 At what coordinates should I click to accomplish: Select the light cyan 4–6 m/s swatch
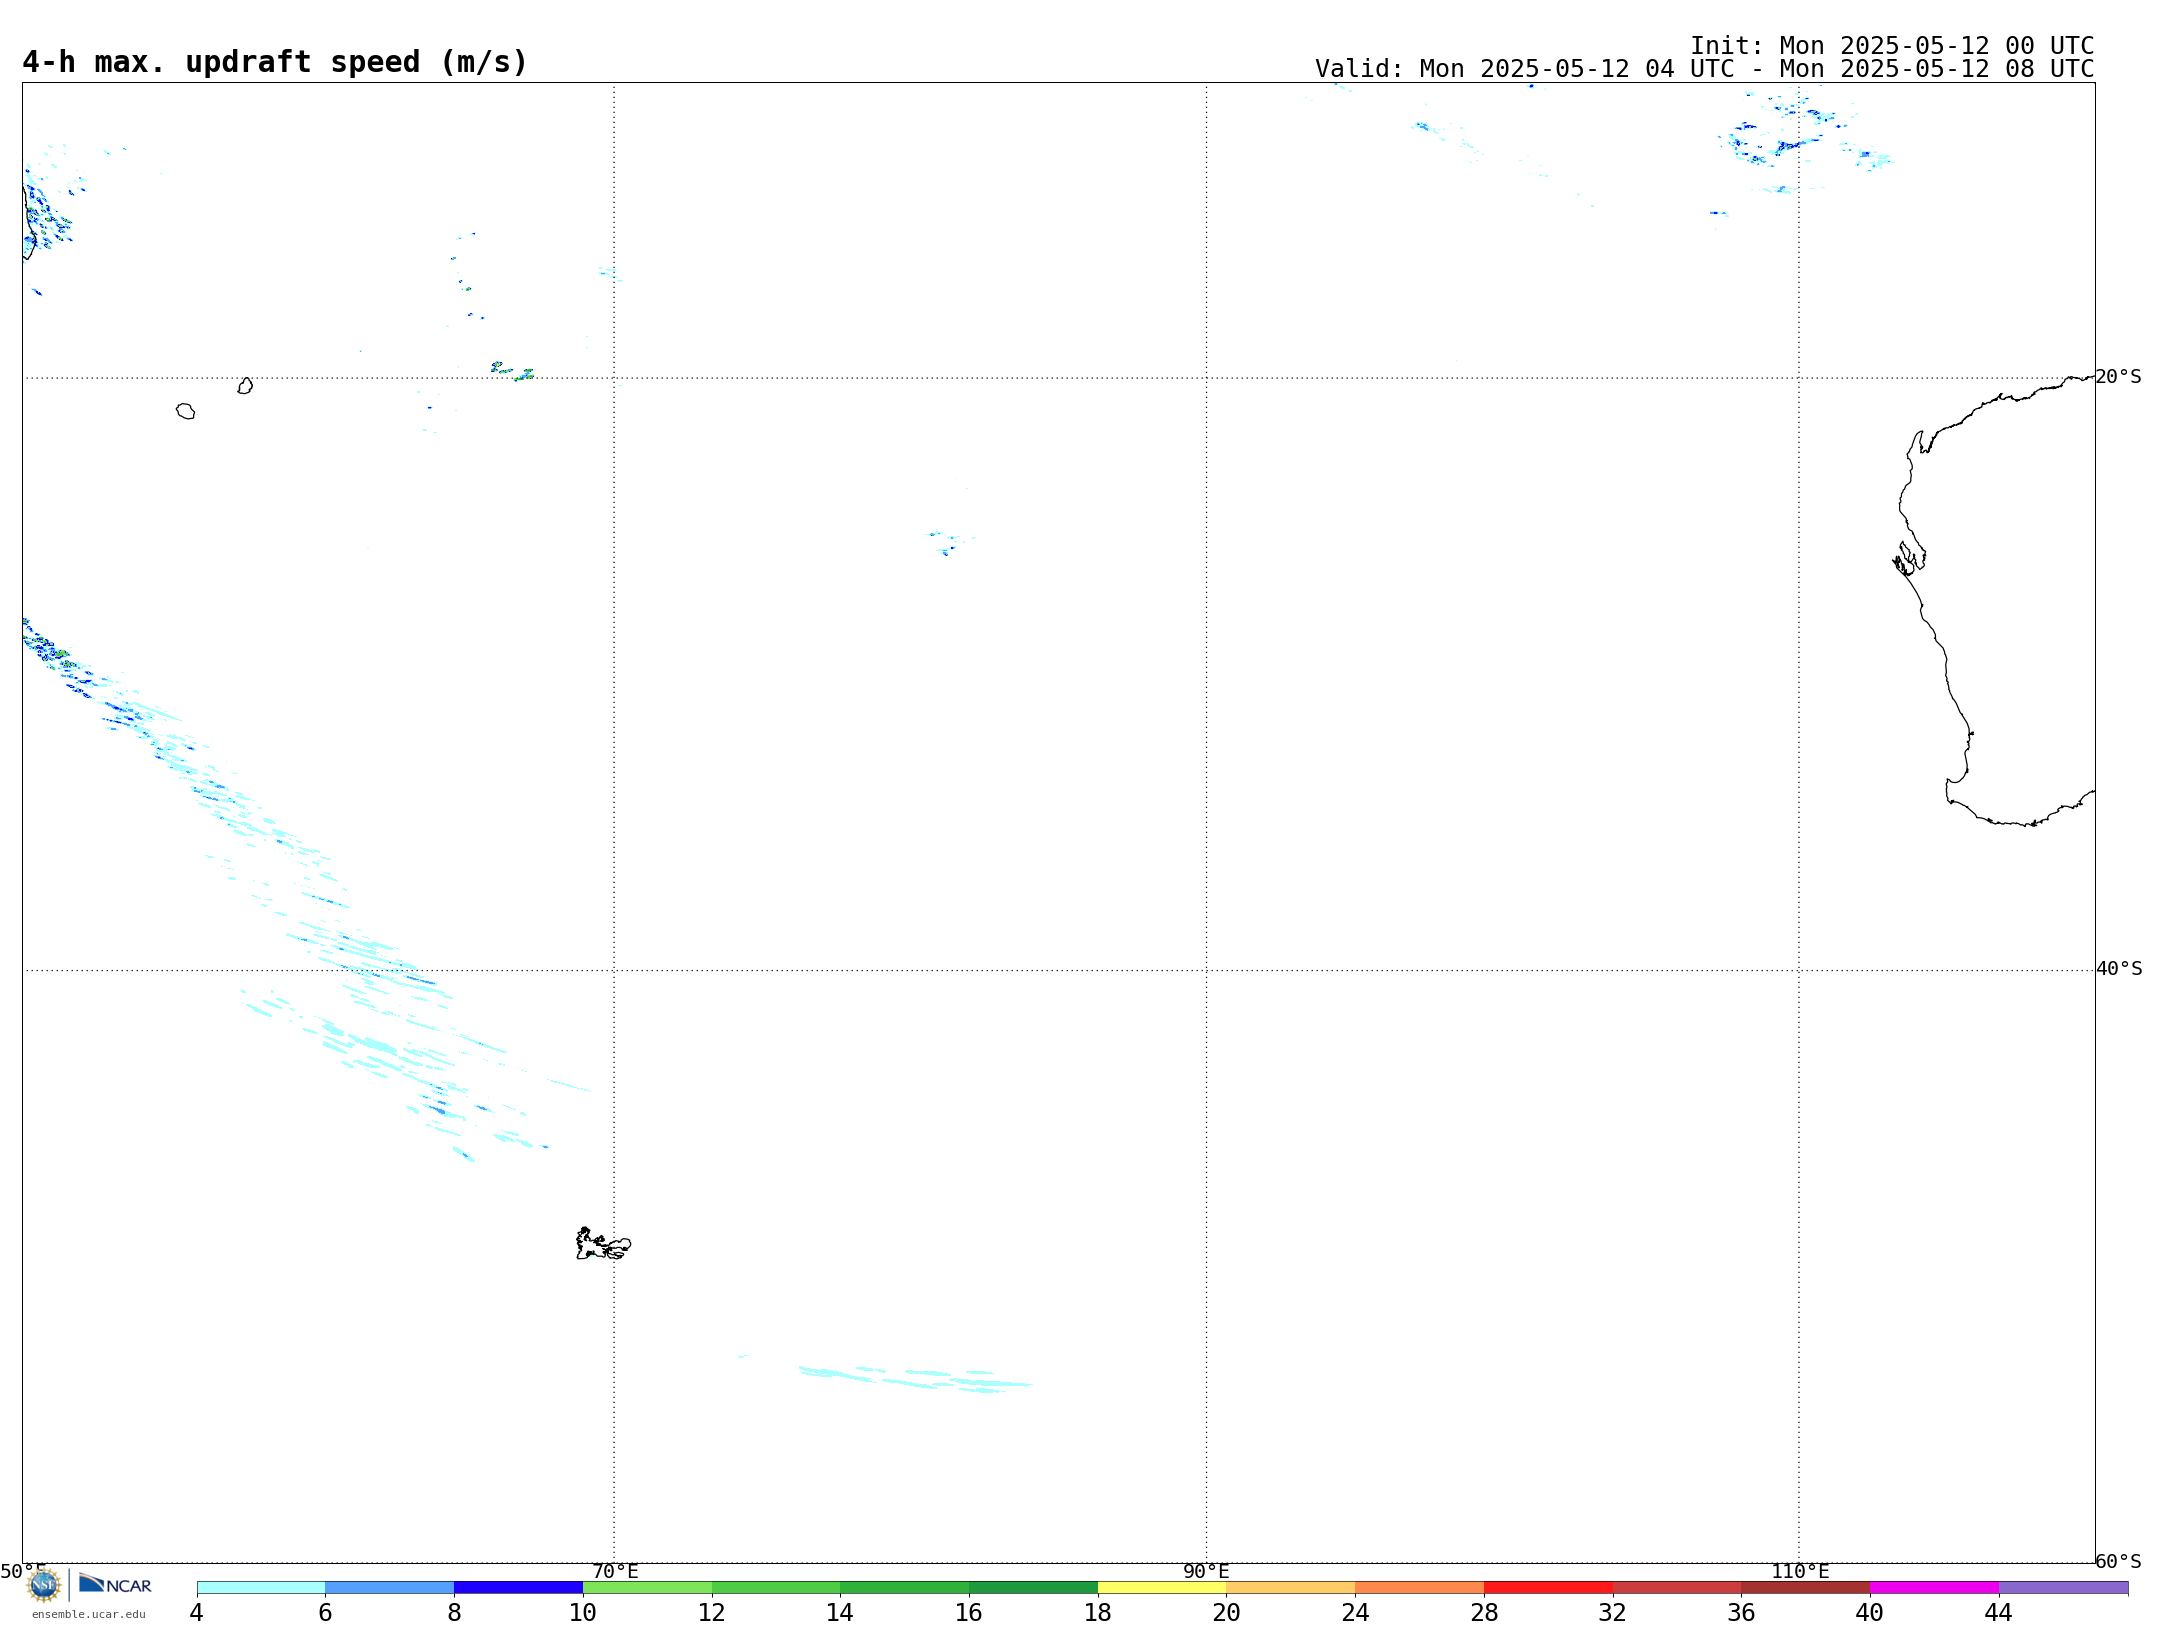[x=261, y=1588]
